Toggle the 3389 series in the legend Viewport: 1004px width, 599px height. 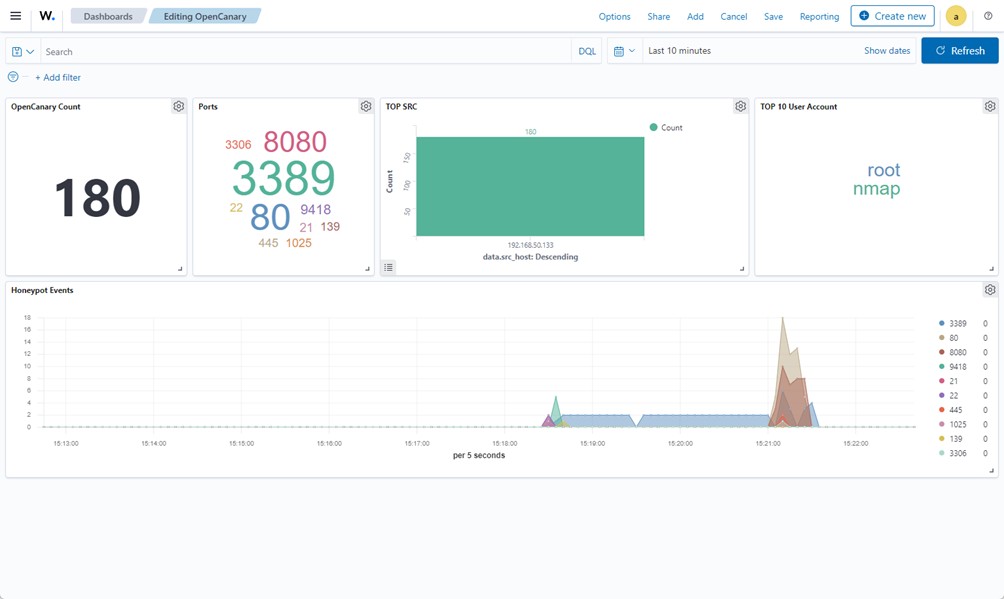(x=957, y=324)
